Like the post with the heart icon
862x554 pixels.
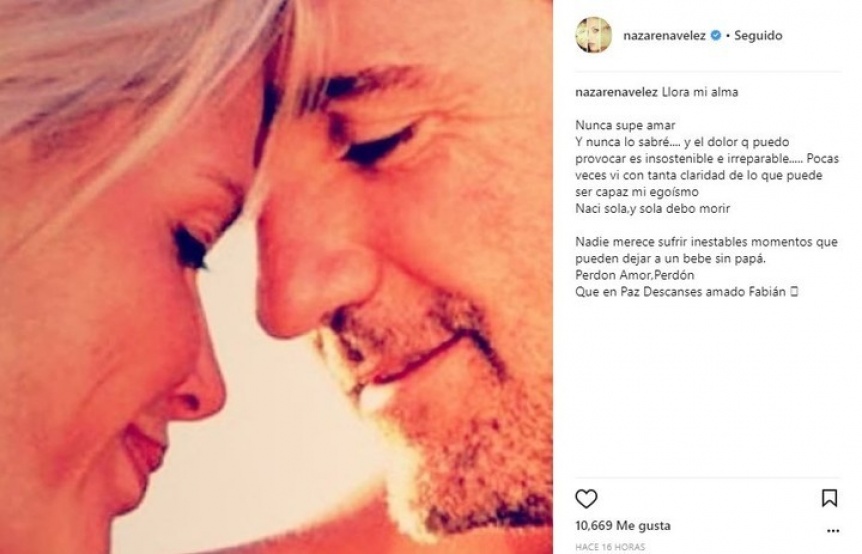pyautogui.click(x=586, y=498)
